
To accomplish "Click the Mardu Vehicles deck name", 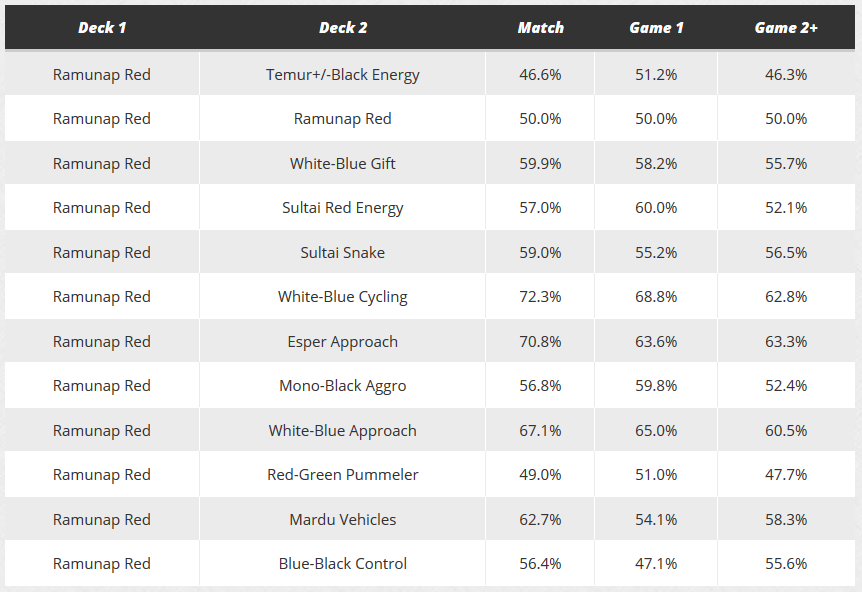I will pos(343,519).
